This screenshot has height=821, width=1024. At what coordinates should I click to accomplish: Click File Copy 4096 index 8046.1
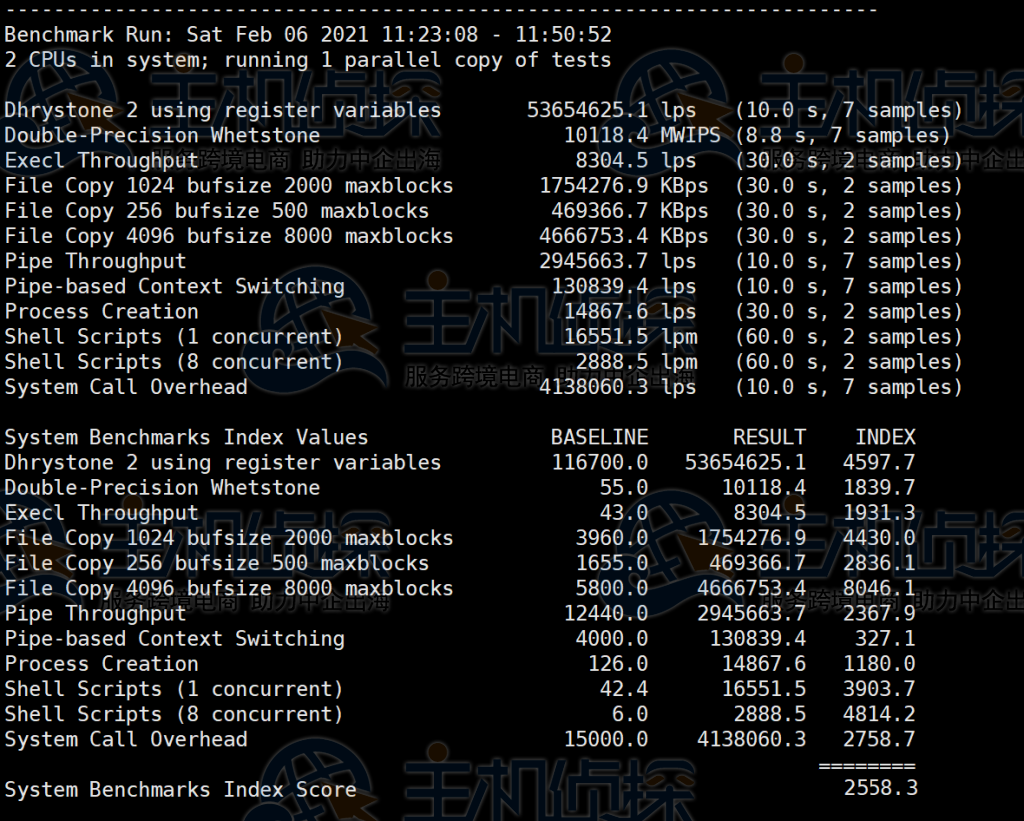click(x=879, y=588)
